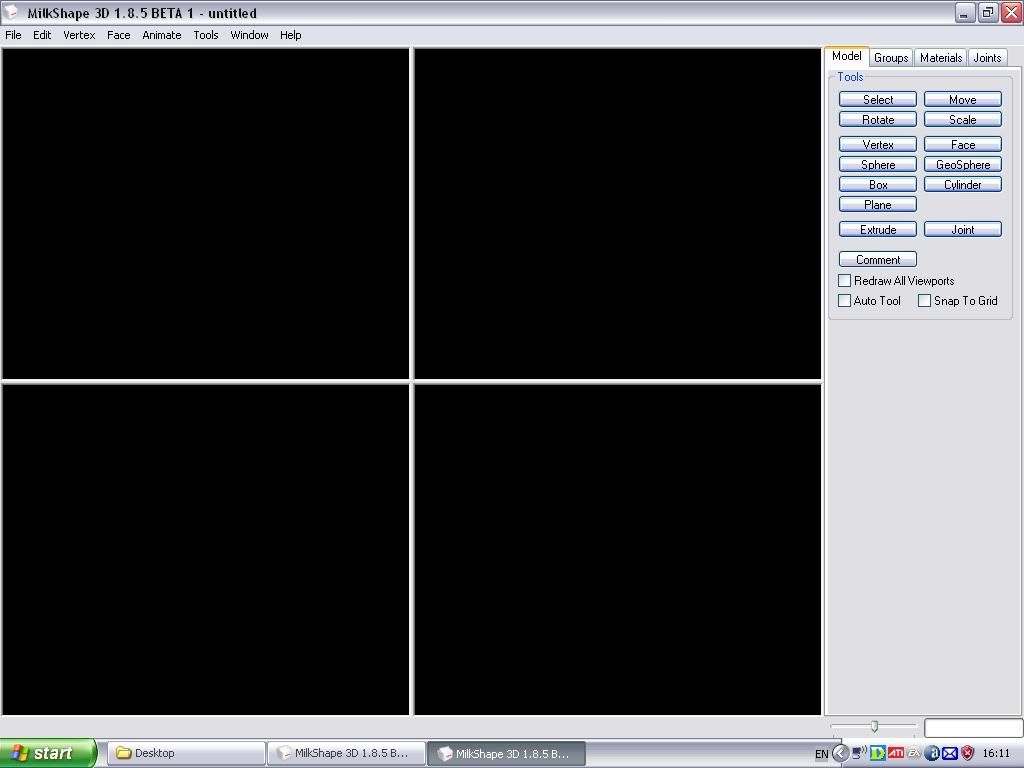Switch to the first MilkShape 3D taskbar button

click(347, 753)
